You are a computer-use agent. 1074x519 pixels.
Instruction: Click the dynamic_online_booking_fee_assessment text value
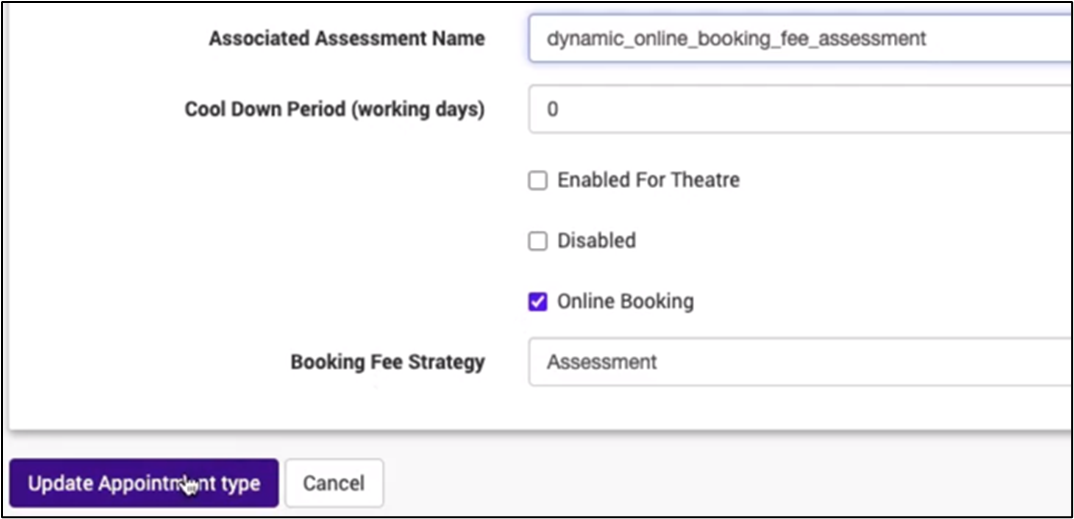click(736, 39)
